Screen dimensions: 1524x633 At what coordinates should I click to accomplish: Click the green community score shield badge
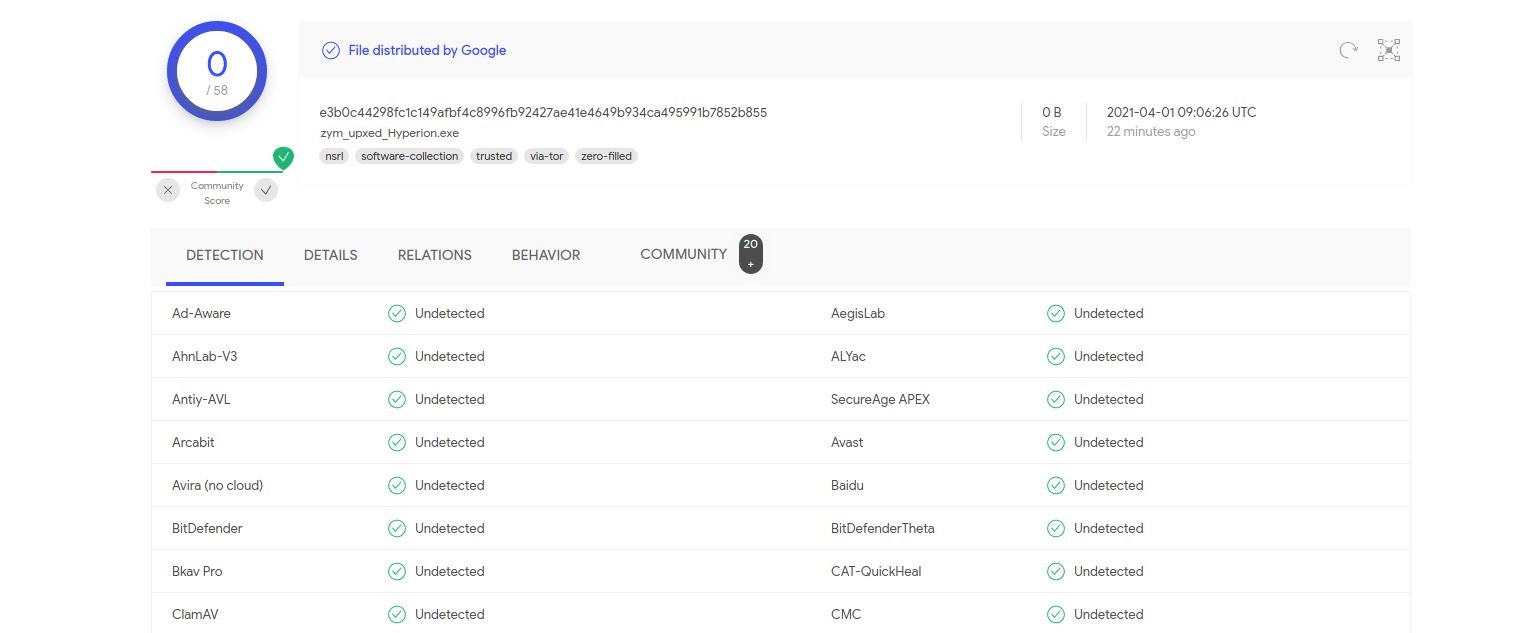[x=284, y=157]
